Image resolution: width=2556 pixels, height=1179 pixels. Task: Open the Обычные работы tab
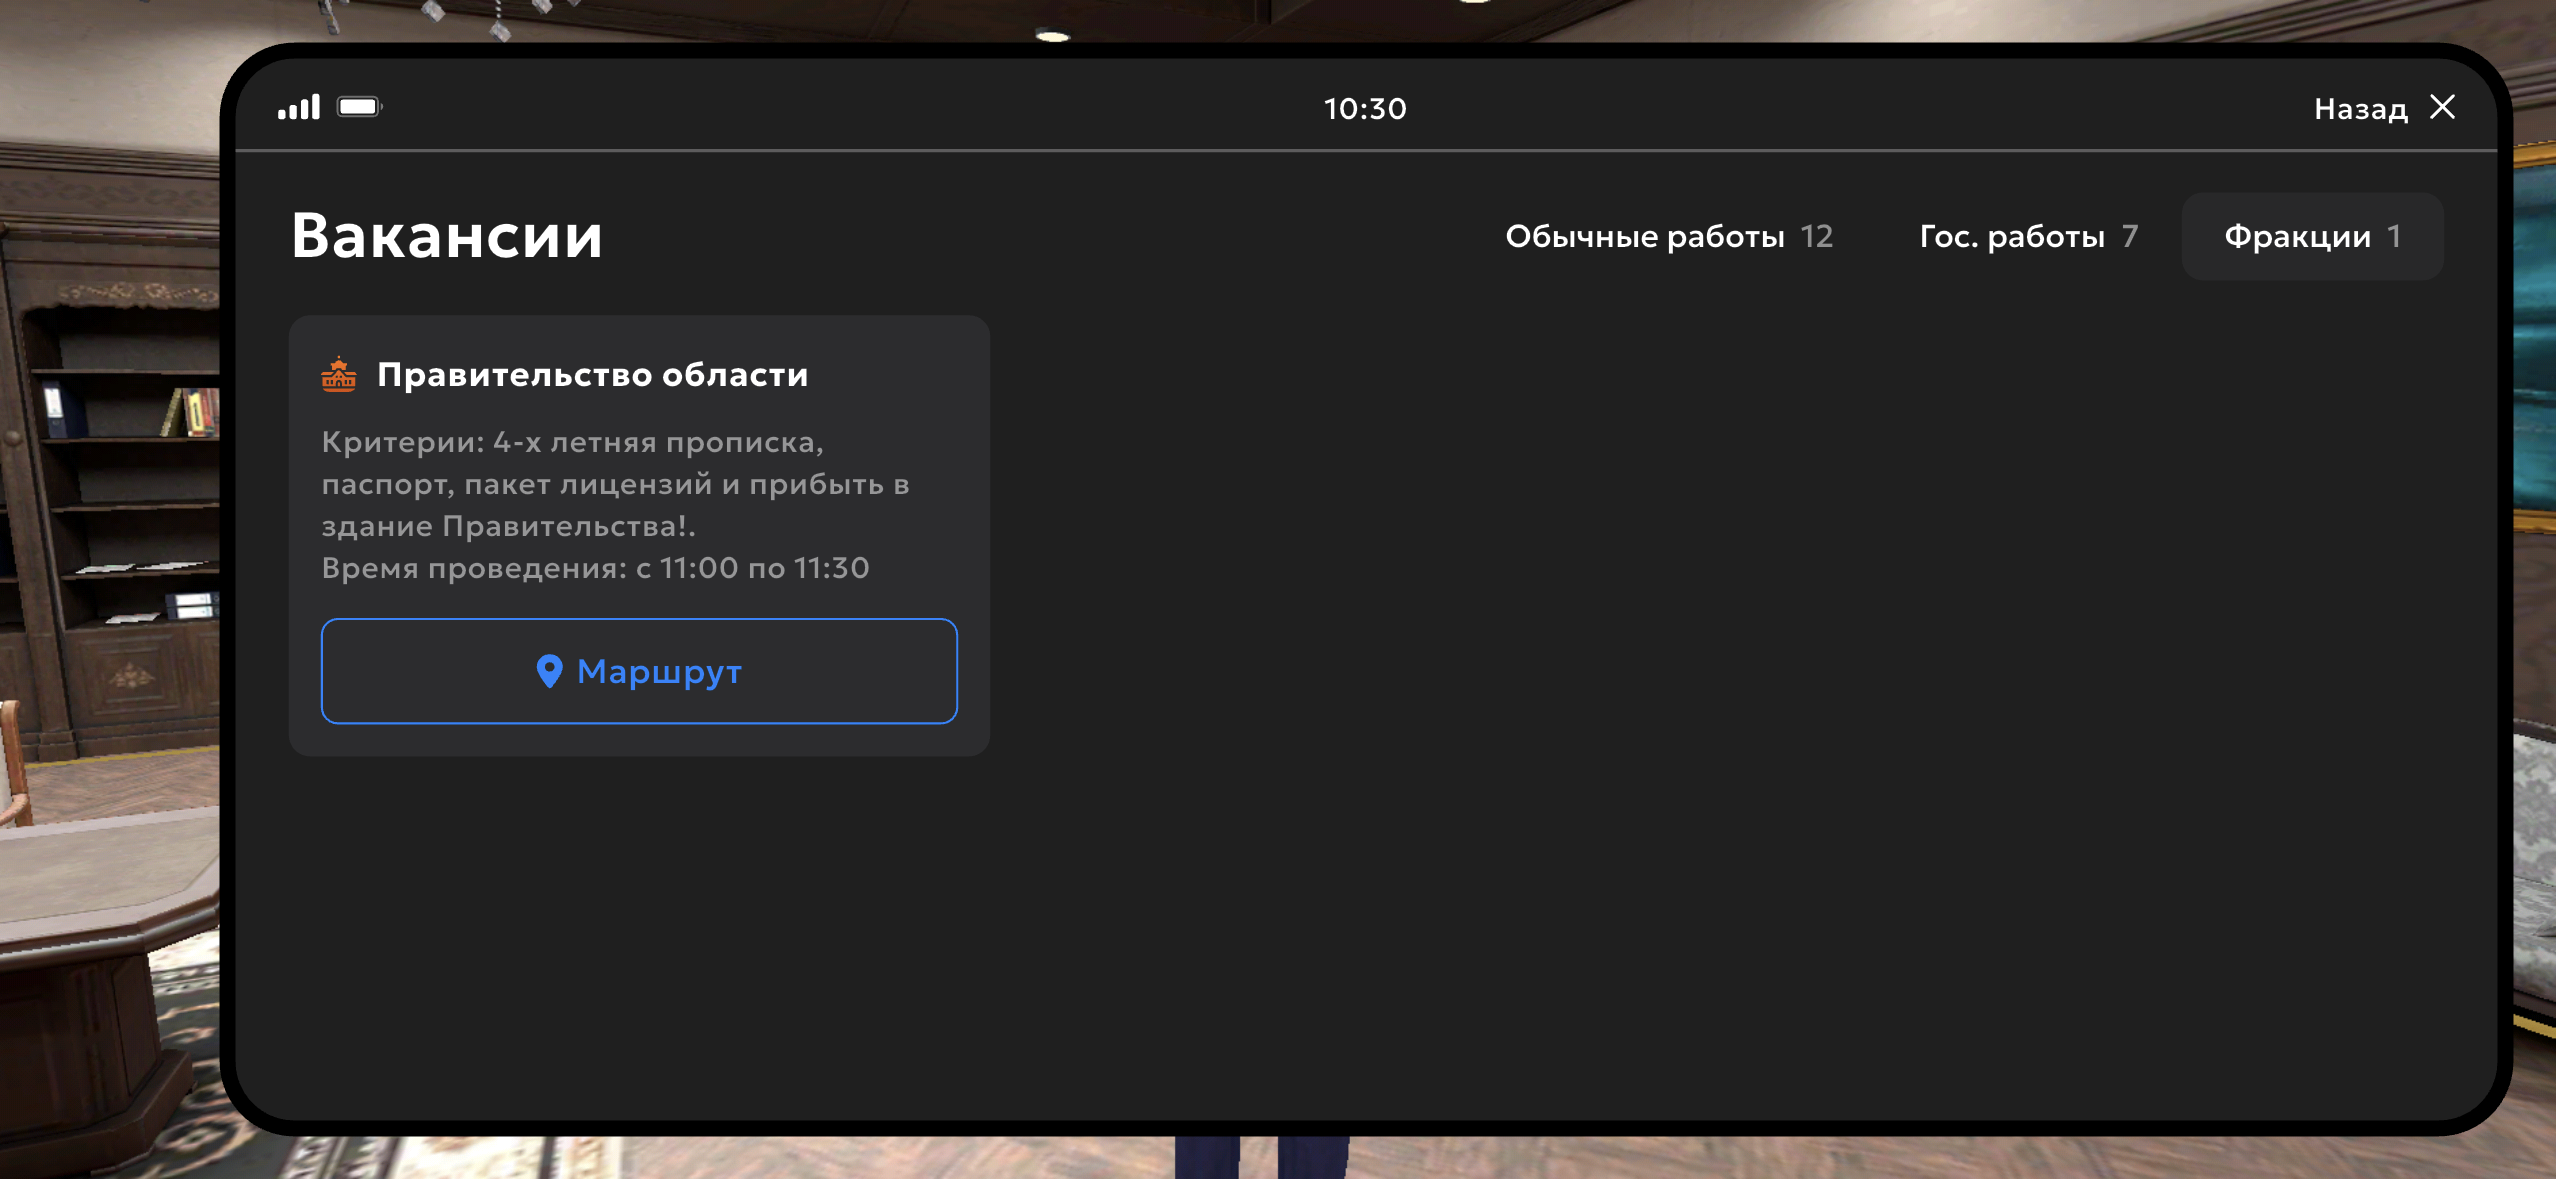click(1644, 237)
